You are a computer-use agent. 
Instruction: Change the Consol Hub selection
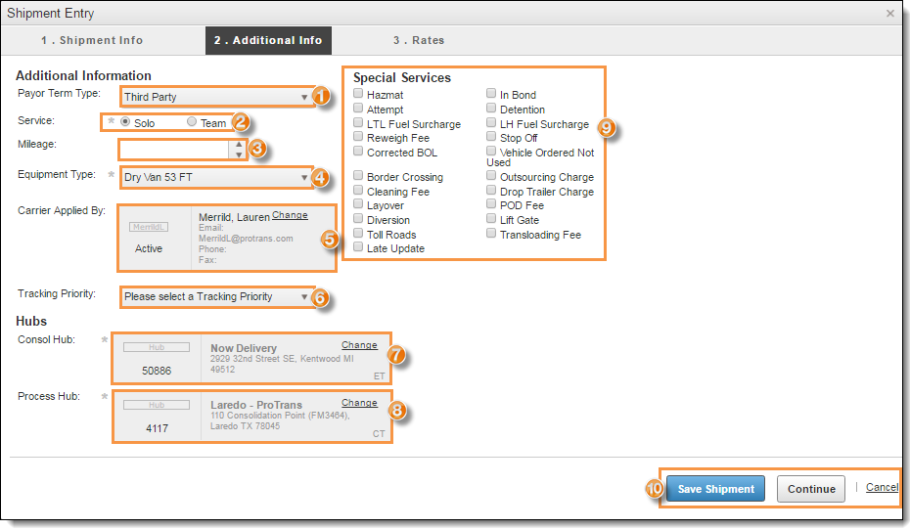coord(359,345)
